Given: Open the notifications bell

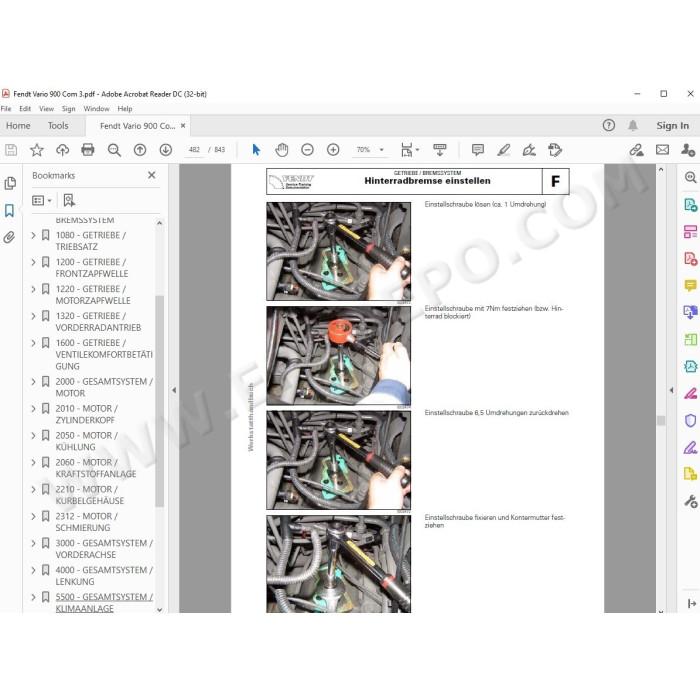Looking at the screenshot, I should coord(633,125).
